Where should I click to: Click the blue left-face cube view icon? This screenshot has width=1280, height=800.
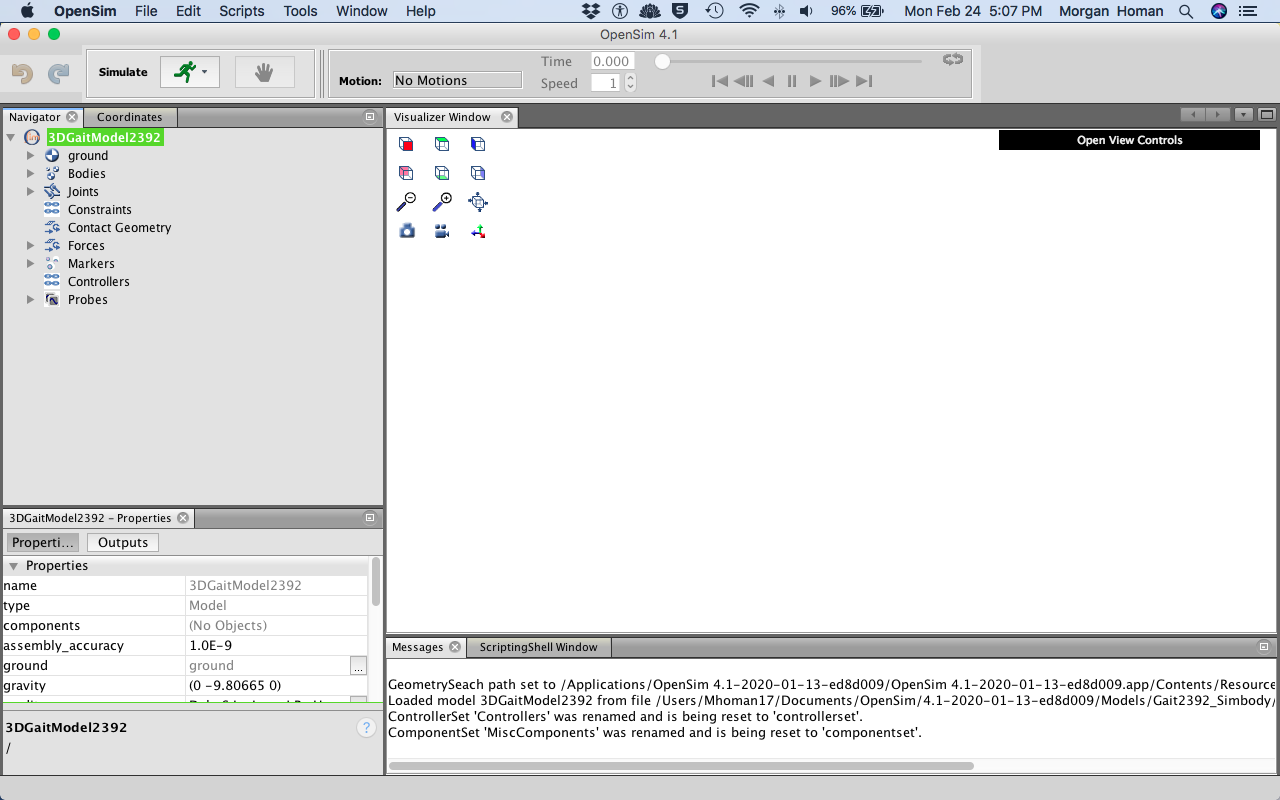[478, 144]
